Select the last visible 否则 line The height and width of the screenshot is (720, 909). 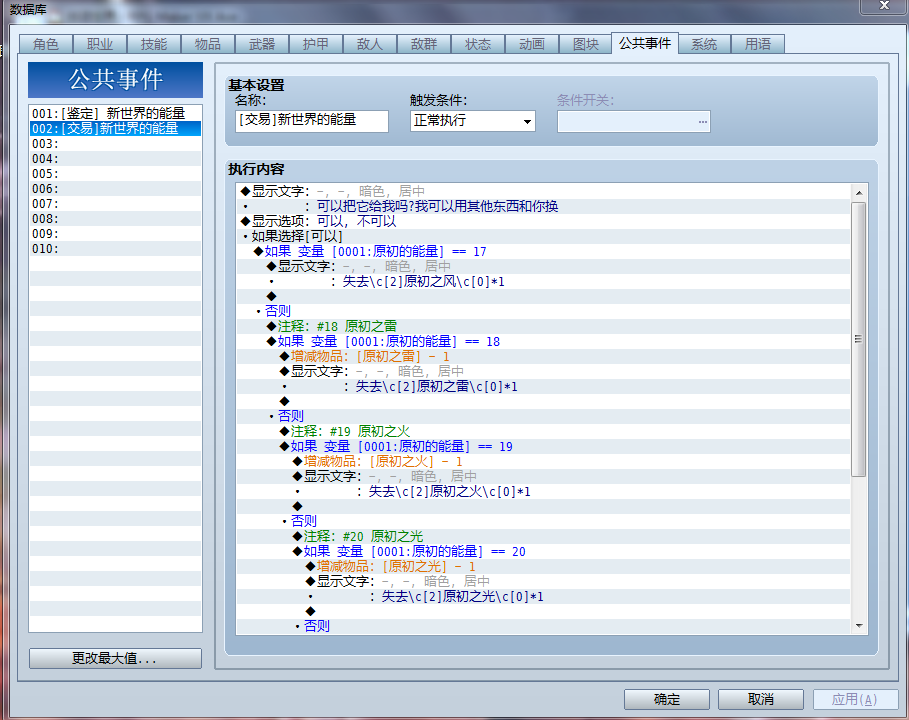[x=543, y=626]
